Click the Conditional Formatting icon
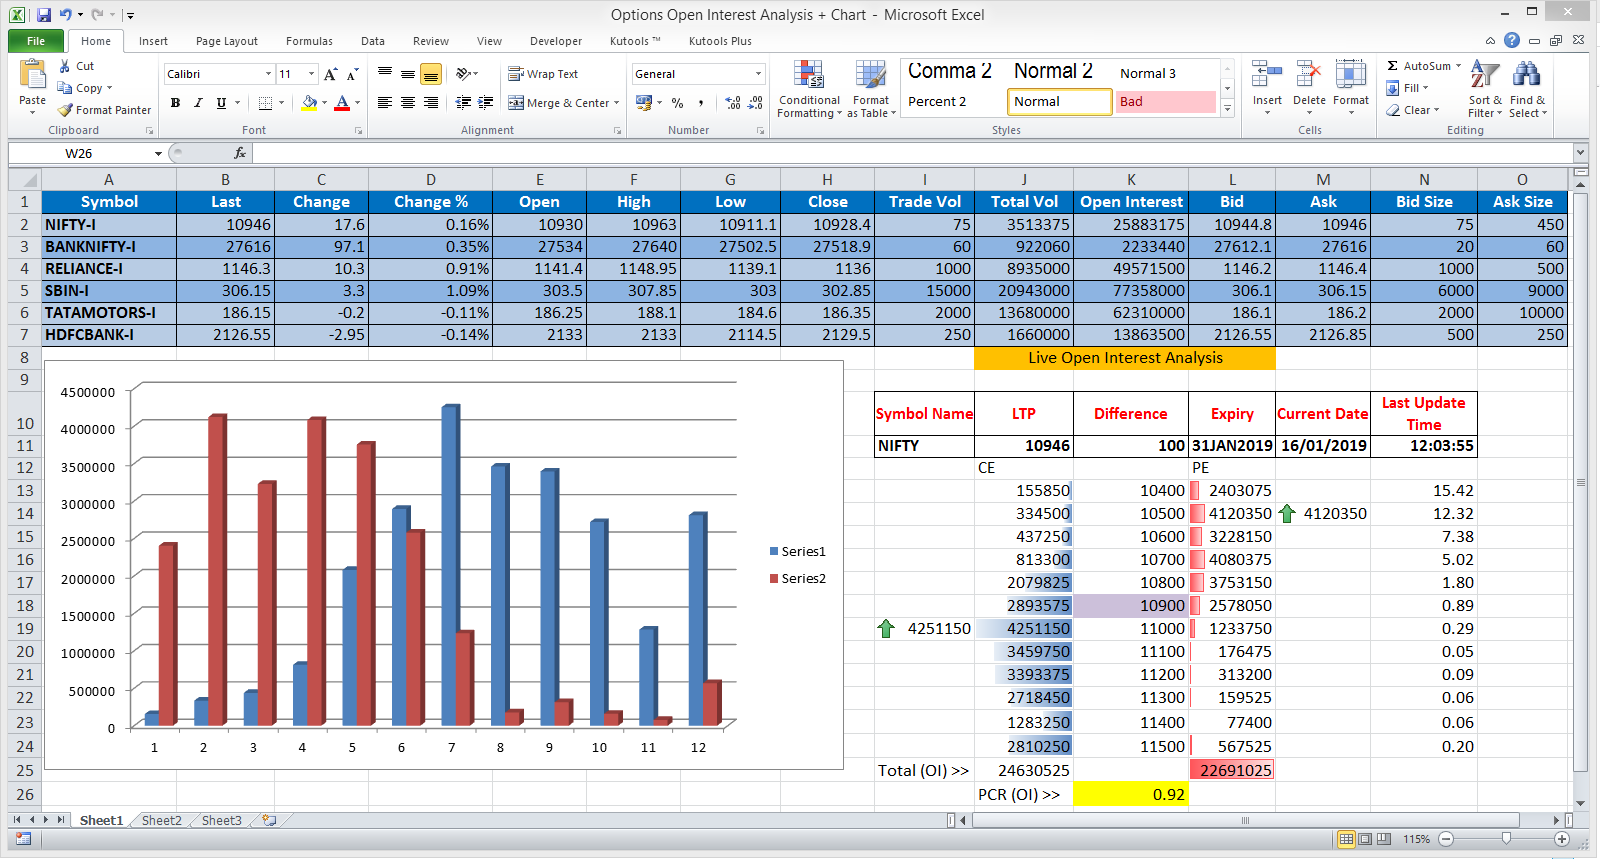Viewport: 1600px width, 859px height. (x=808, y=76)
